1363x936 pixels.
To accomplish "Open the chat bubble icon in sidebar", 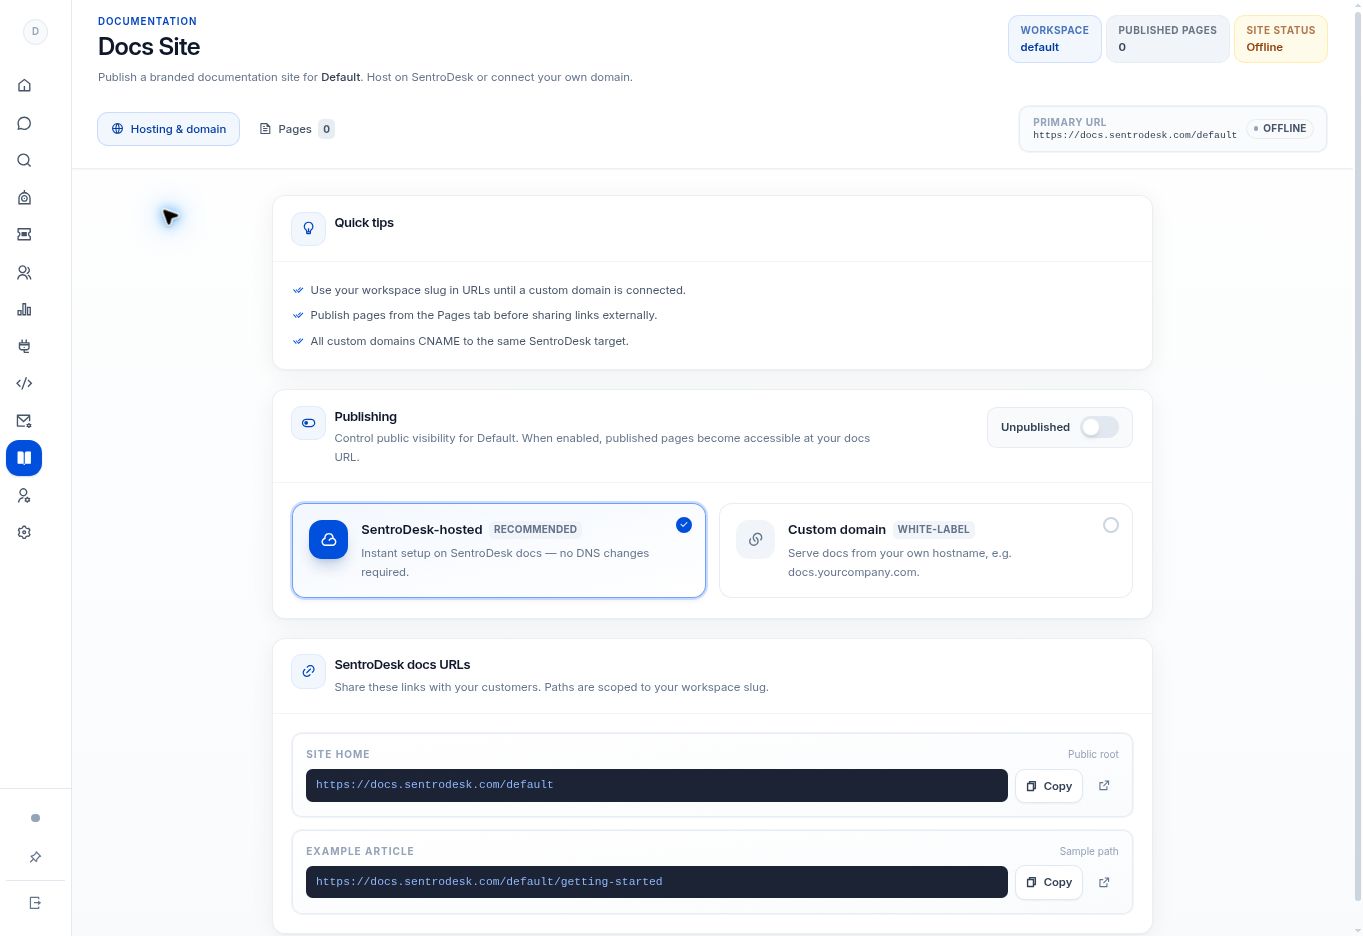I will (x=24, y=123).
